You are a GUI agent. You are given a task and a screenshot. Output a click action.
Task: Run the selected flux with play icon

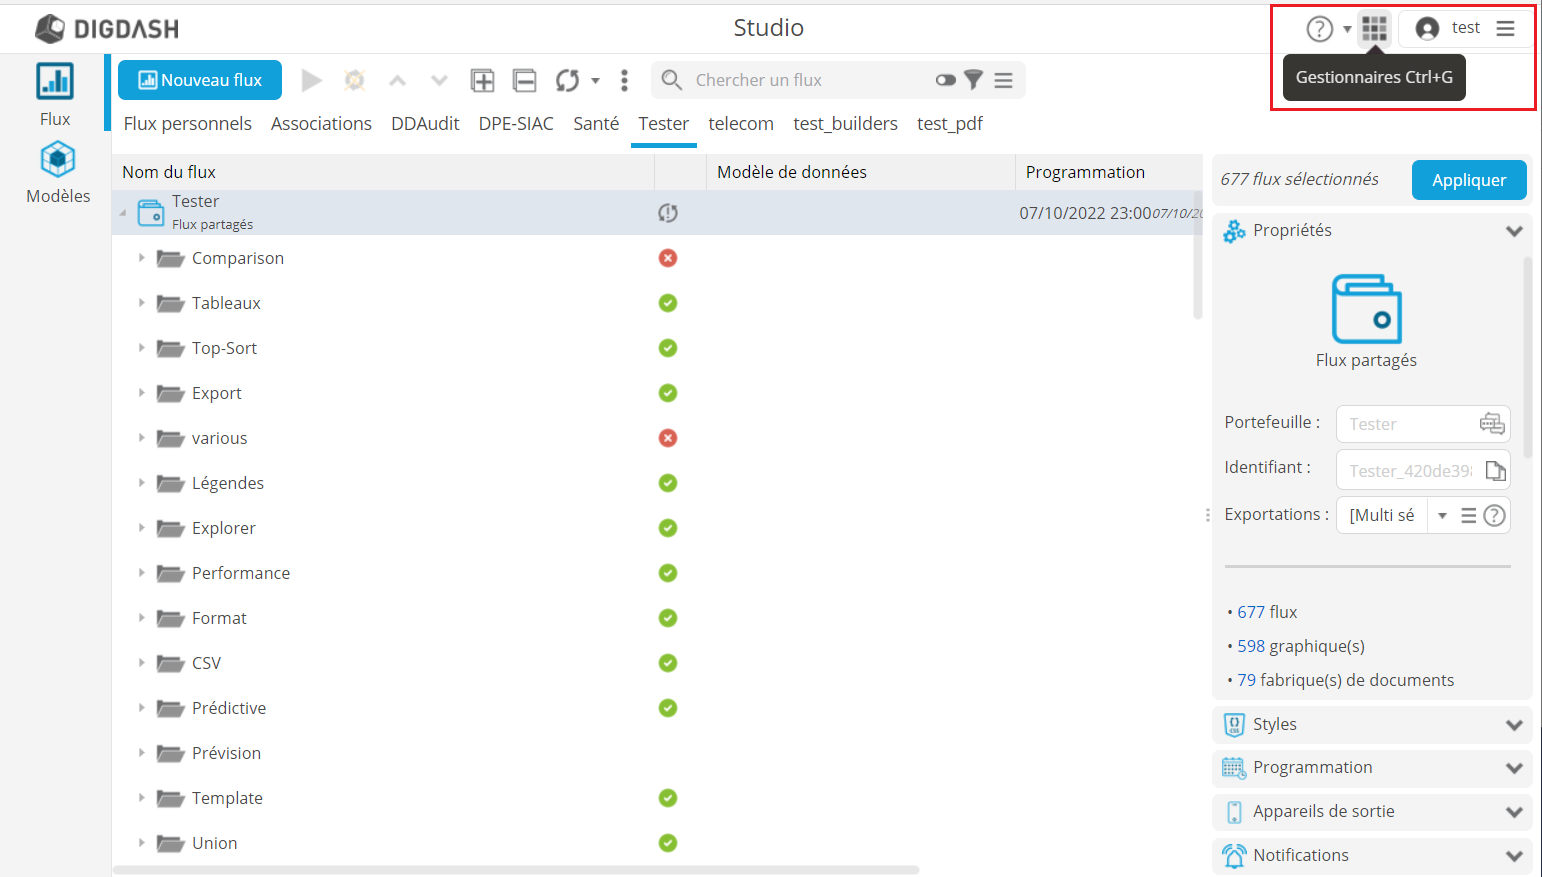coord(312,80)
